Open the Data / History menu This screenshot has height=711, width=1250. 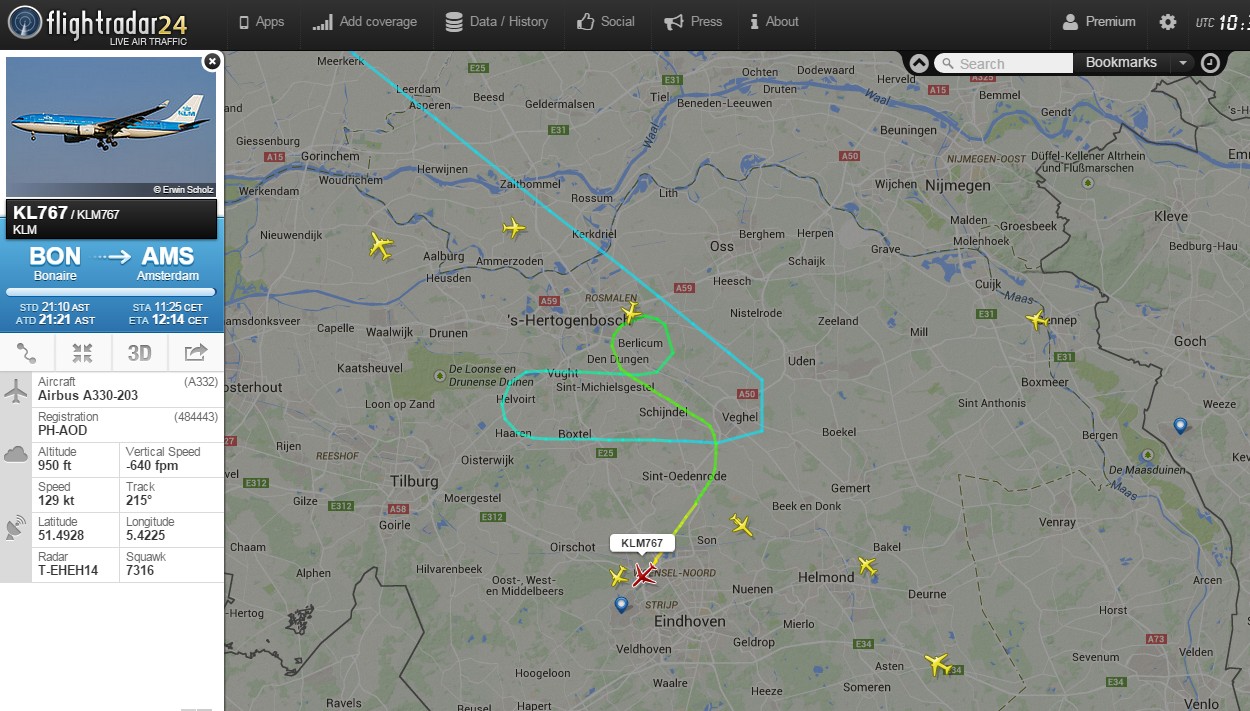coord(496,22)
